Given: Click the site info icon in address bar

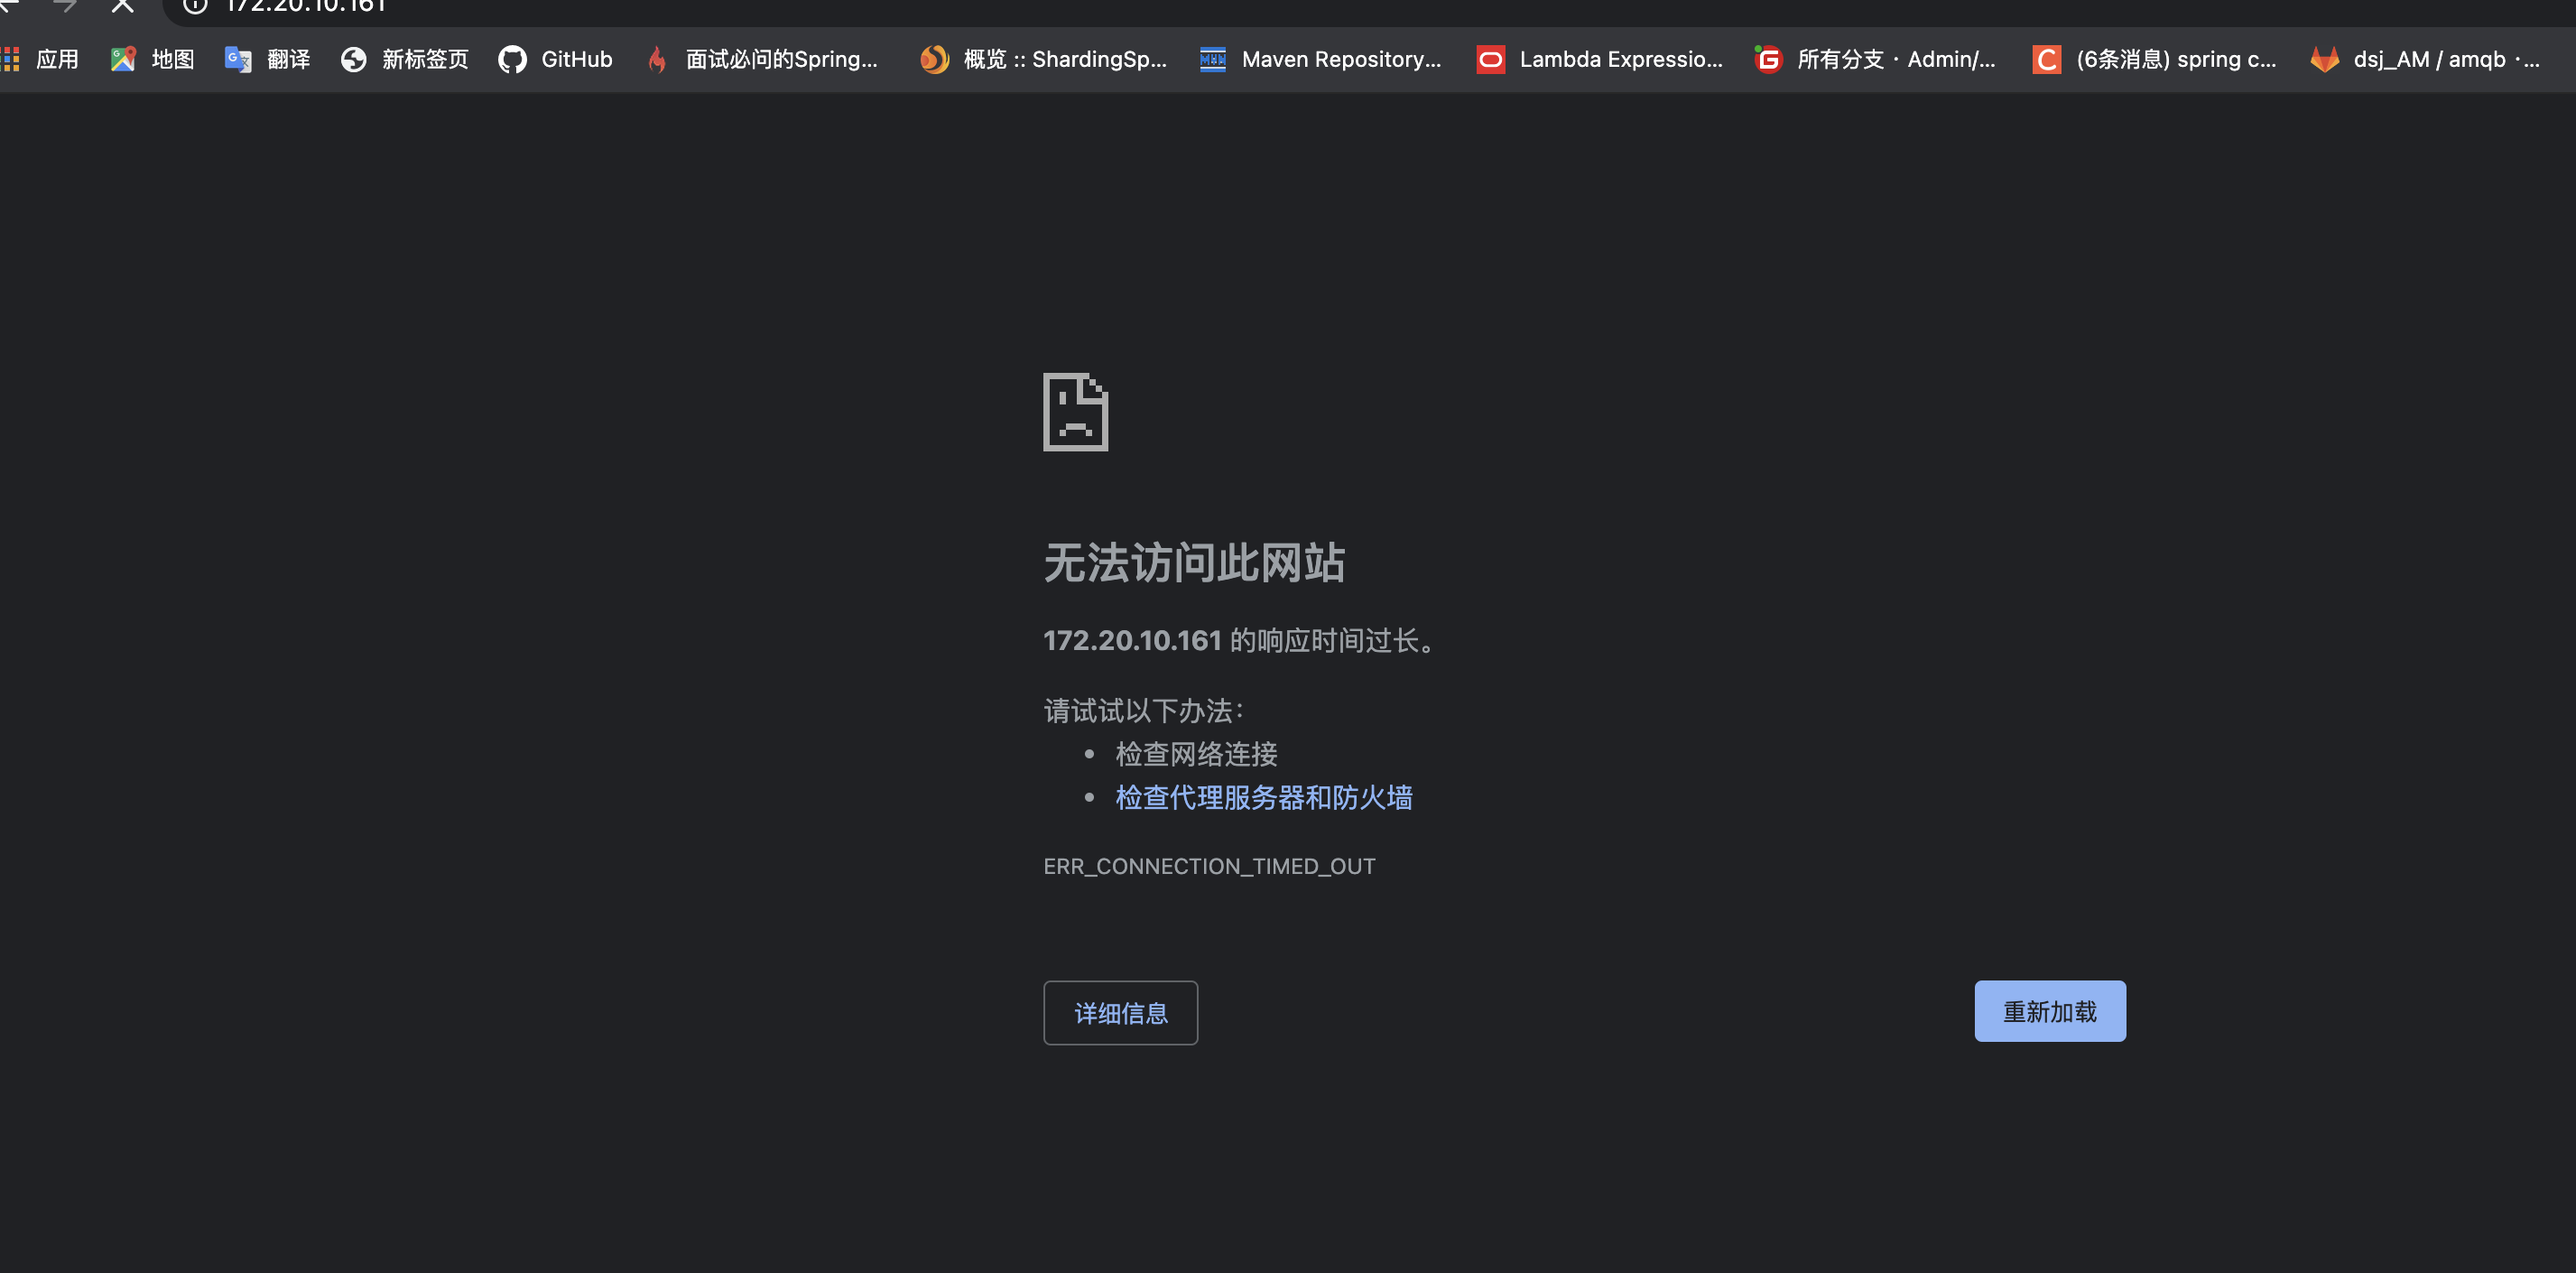Looking at the screenshot, I should coord(195,6).
